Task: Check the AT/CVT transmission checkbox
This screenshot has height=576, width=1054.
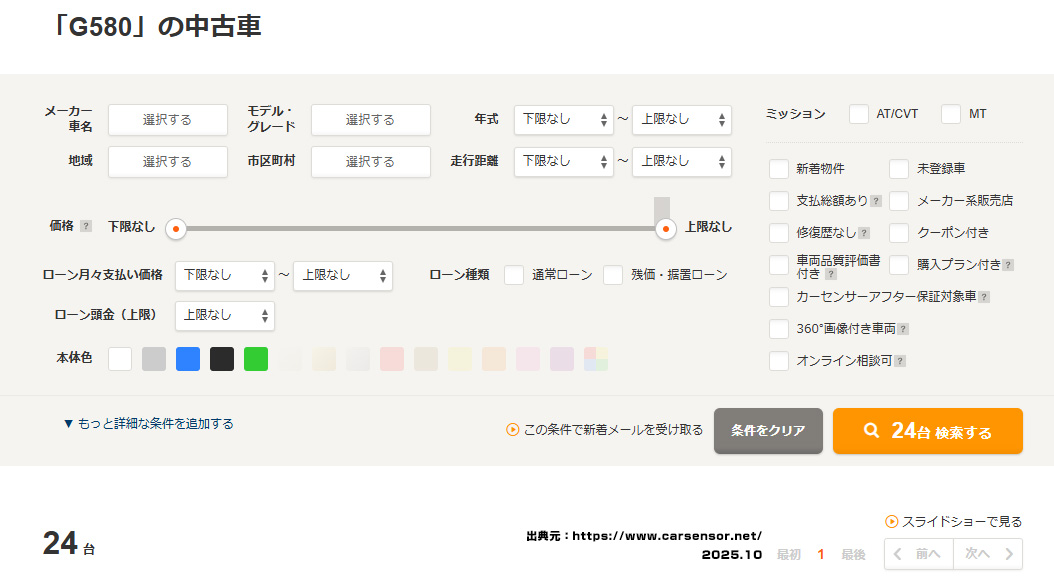Action: tap(859, 114)
